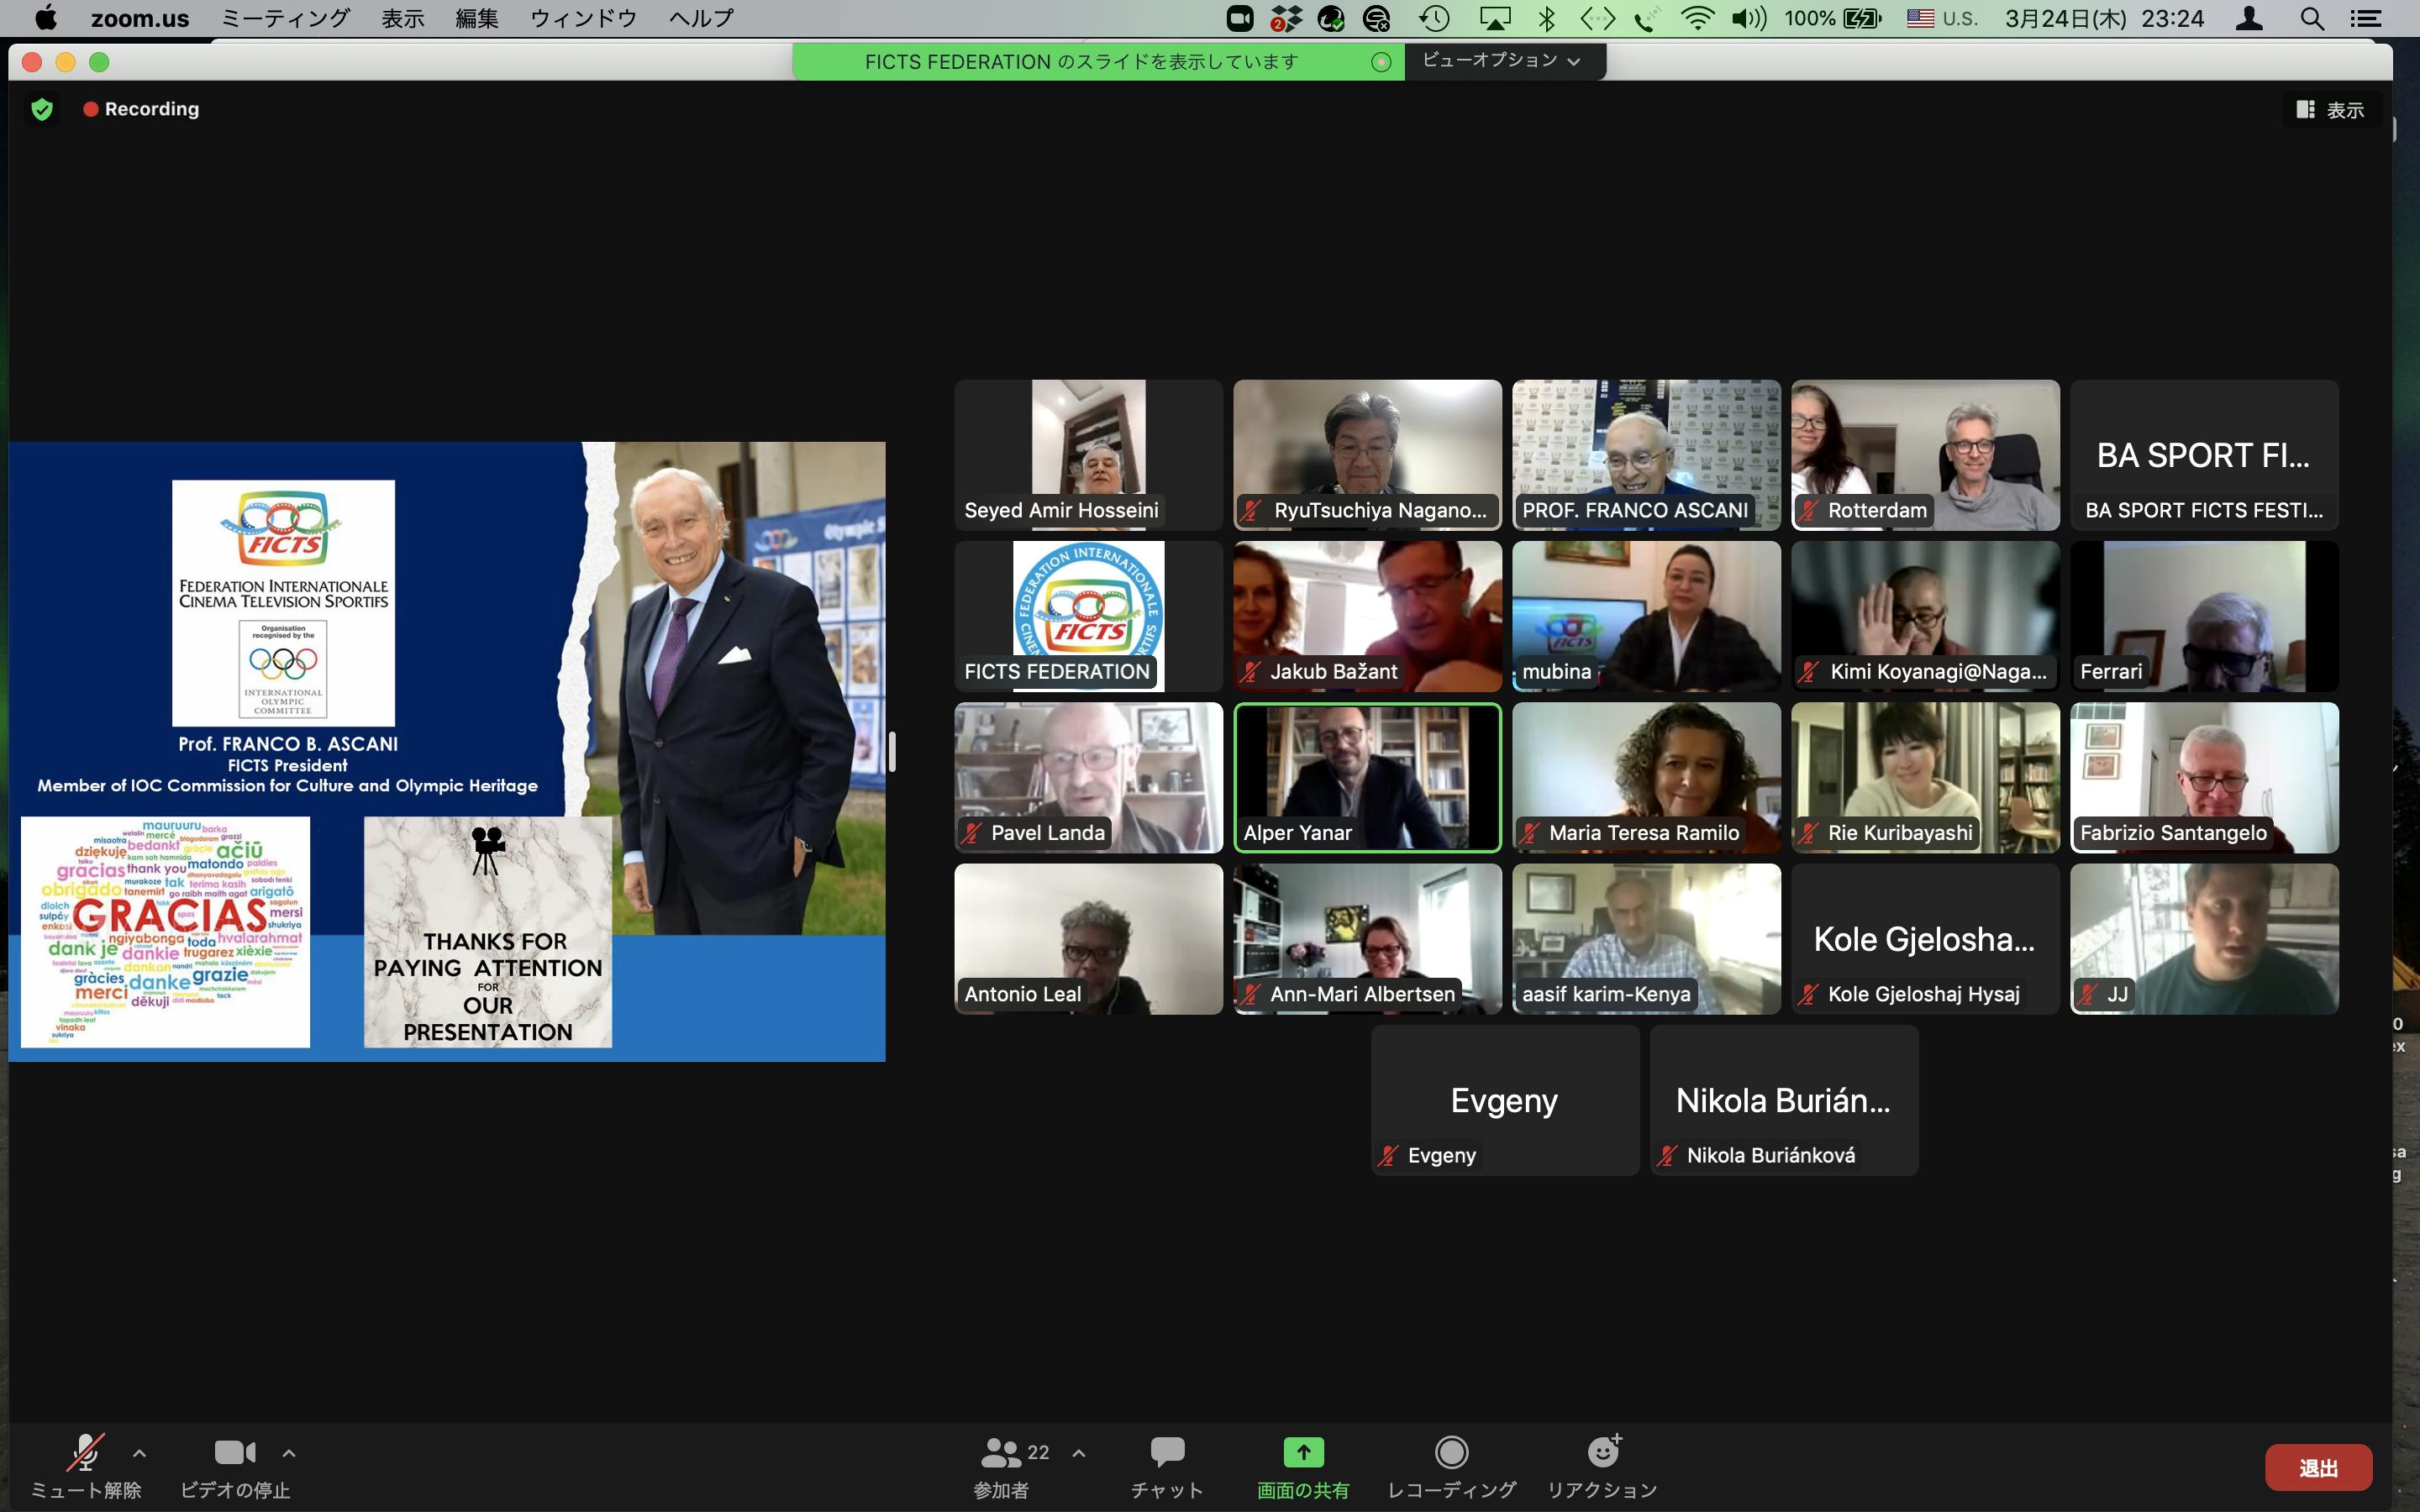Open the participants panel icon
2420x1512 pixels.
(1000, 1452)
